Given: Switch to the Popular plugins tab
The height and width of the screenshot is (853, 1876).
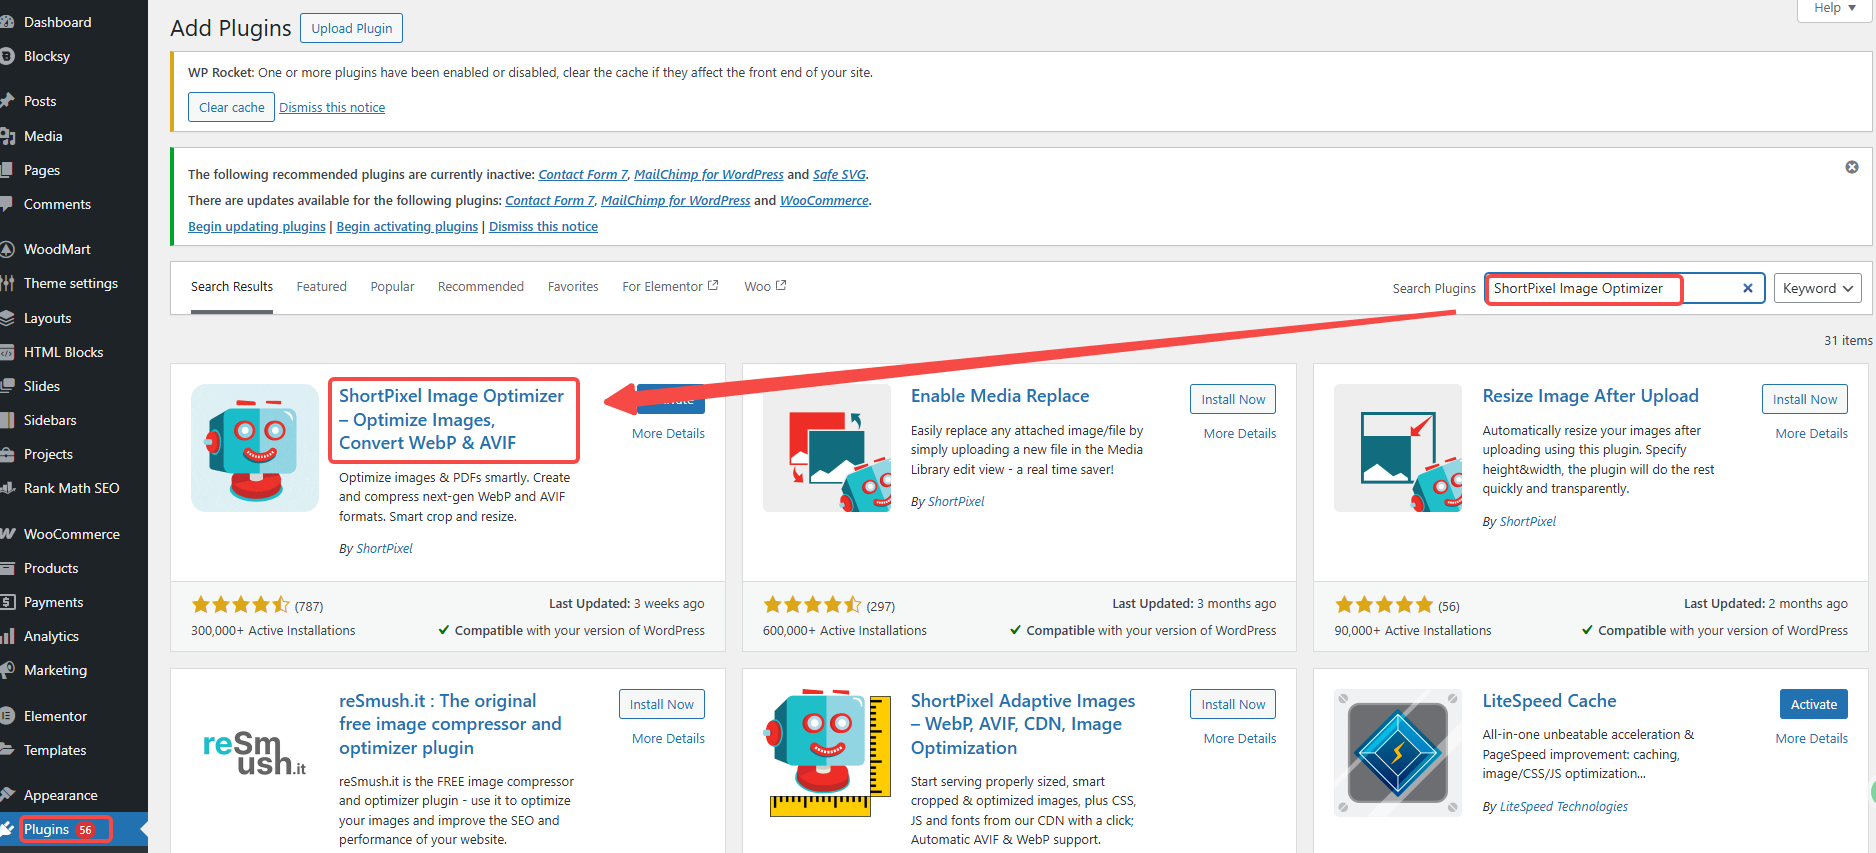Looking at the screenshot, I should 392,287.
